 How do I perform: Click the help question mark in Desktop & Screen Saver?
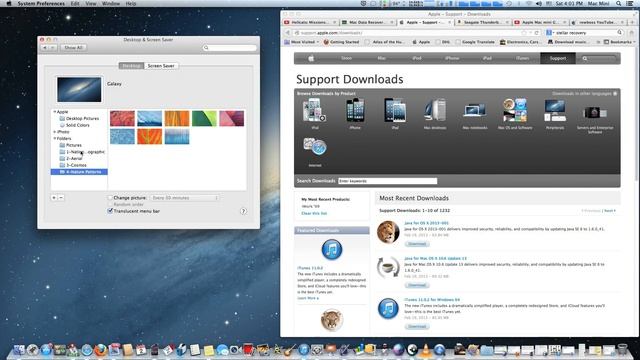click(243, 211)
